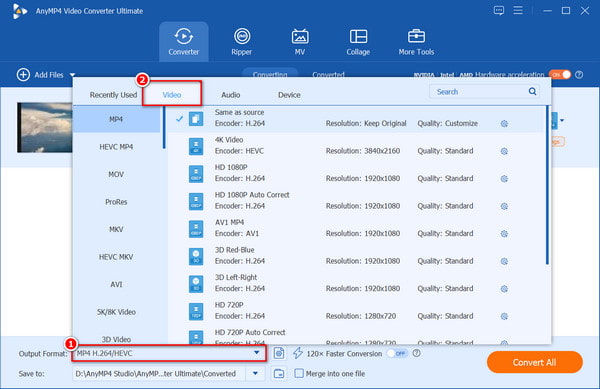Open the MV module
600x389 pixels.
point(300,42)
